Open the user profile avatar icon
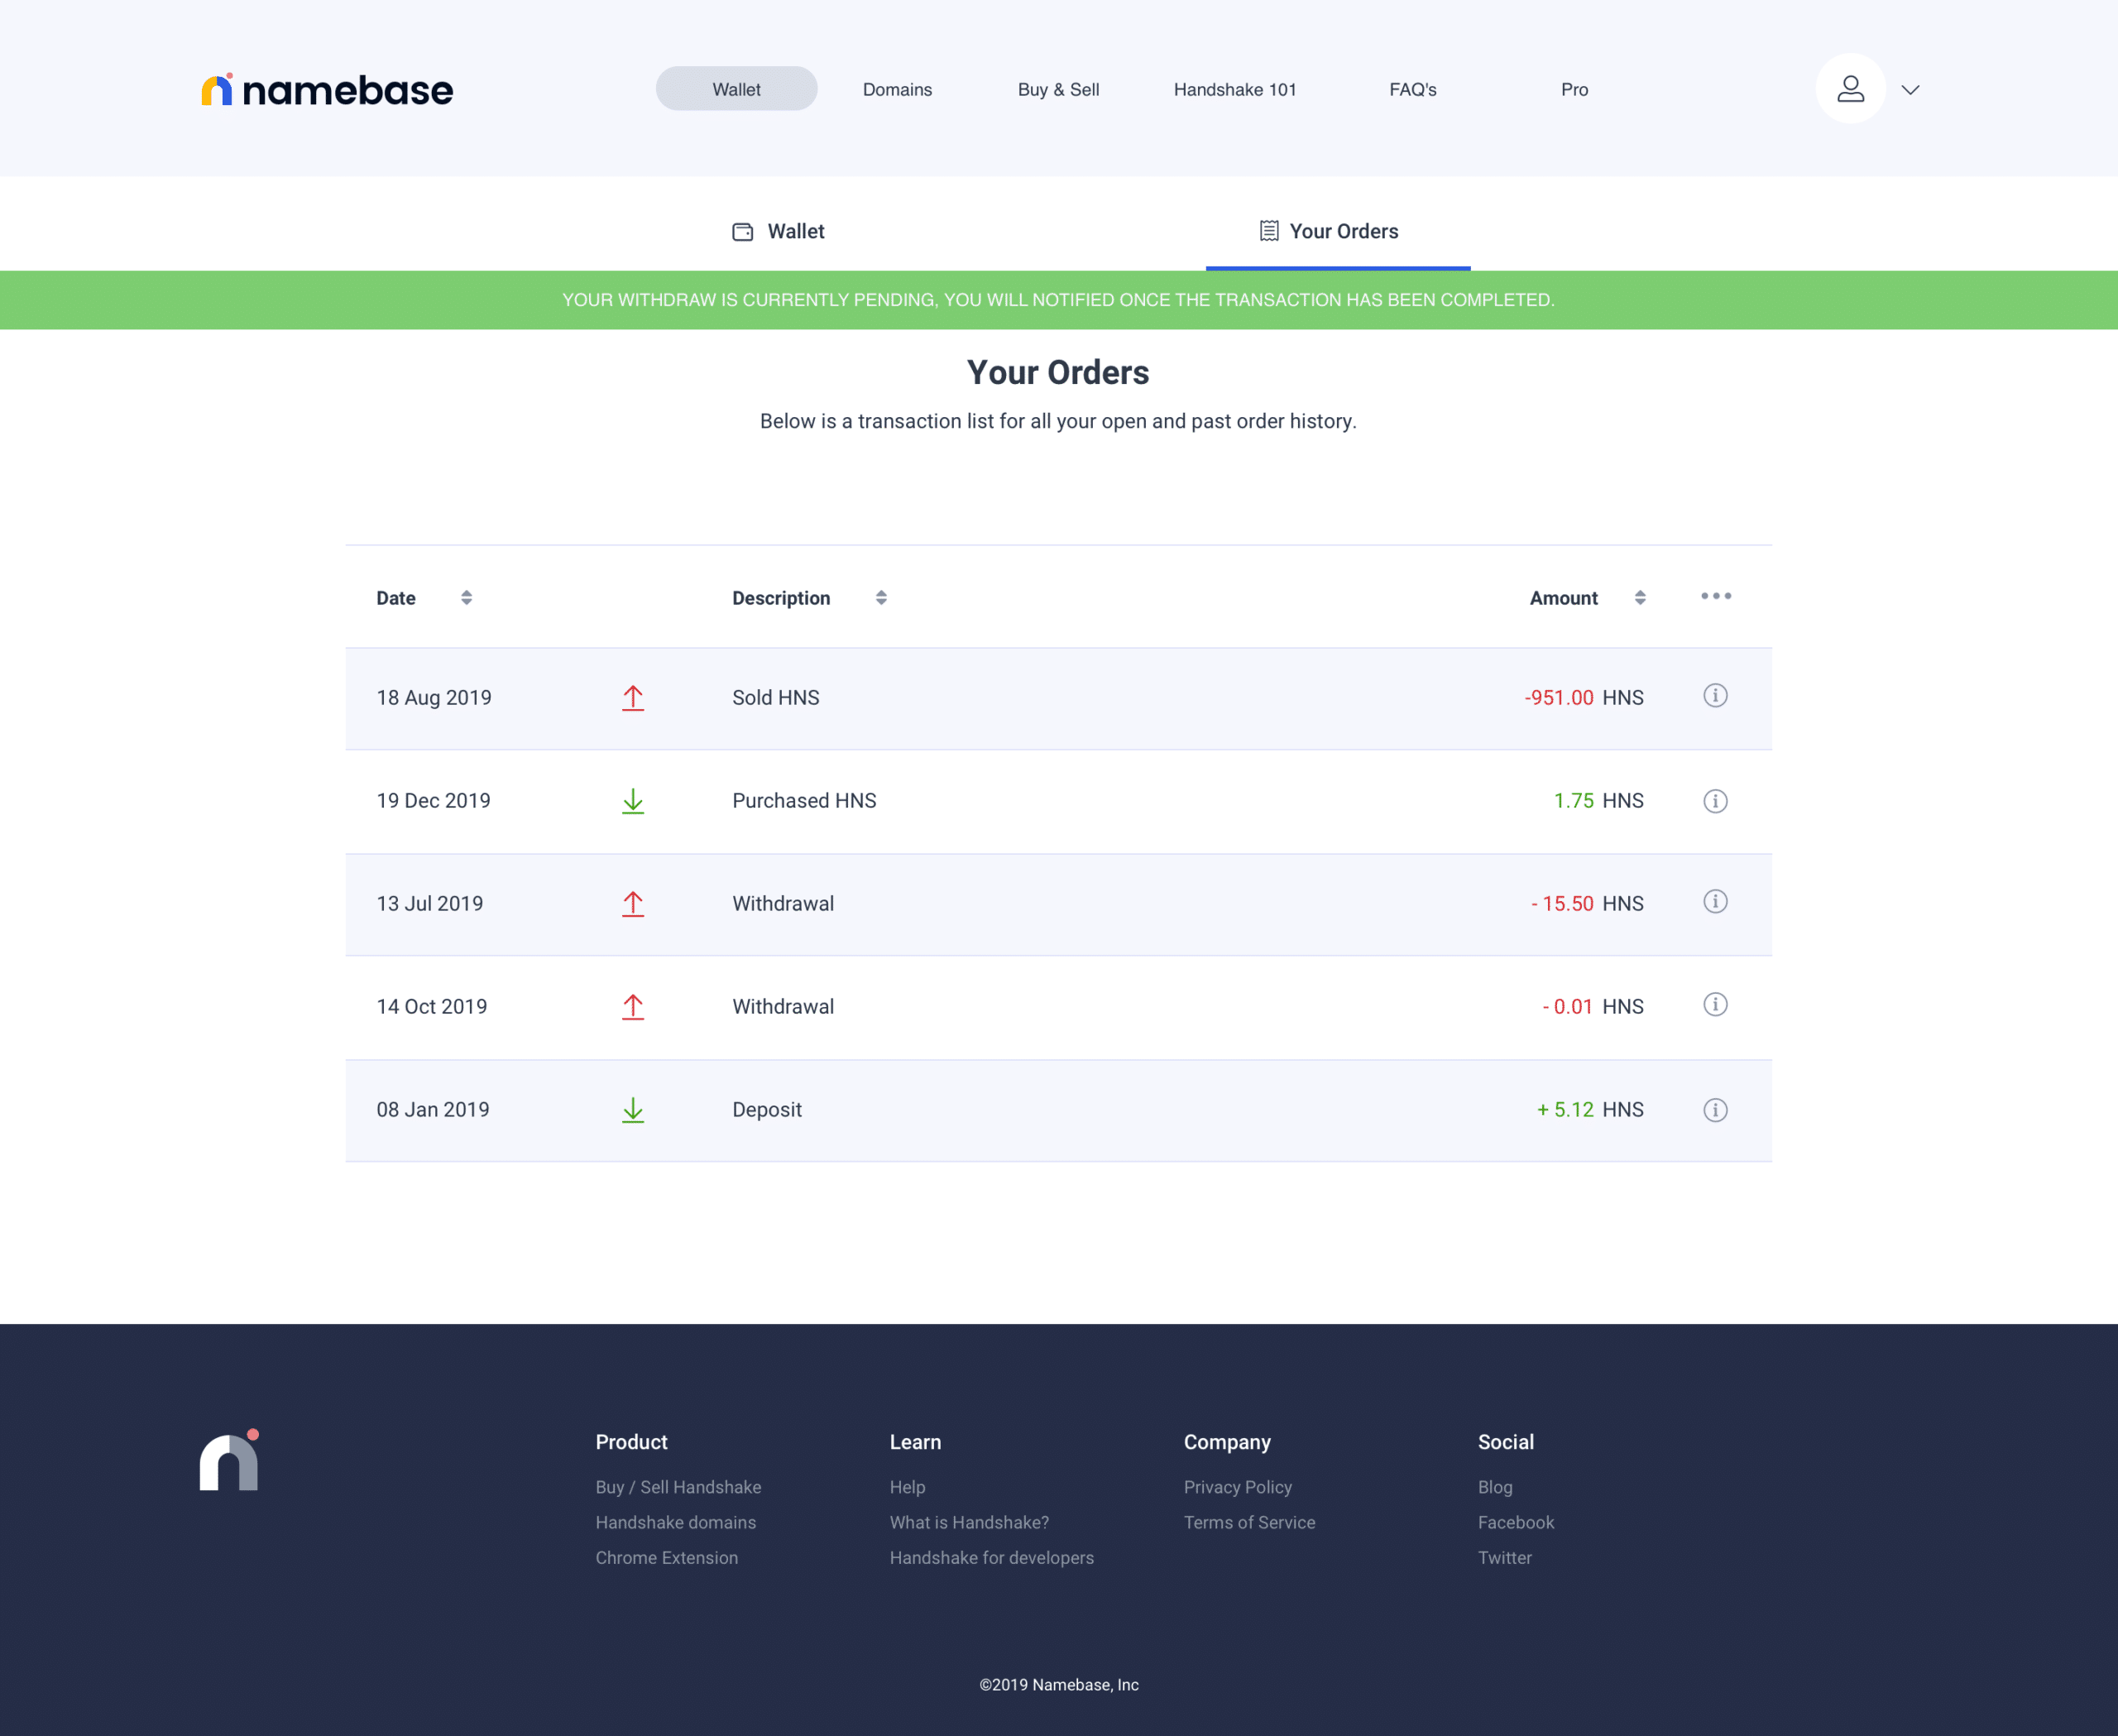 [1850, 89]
